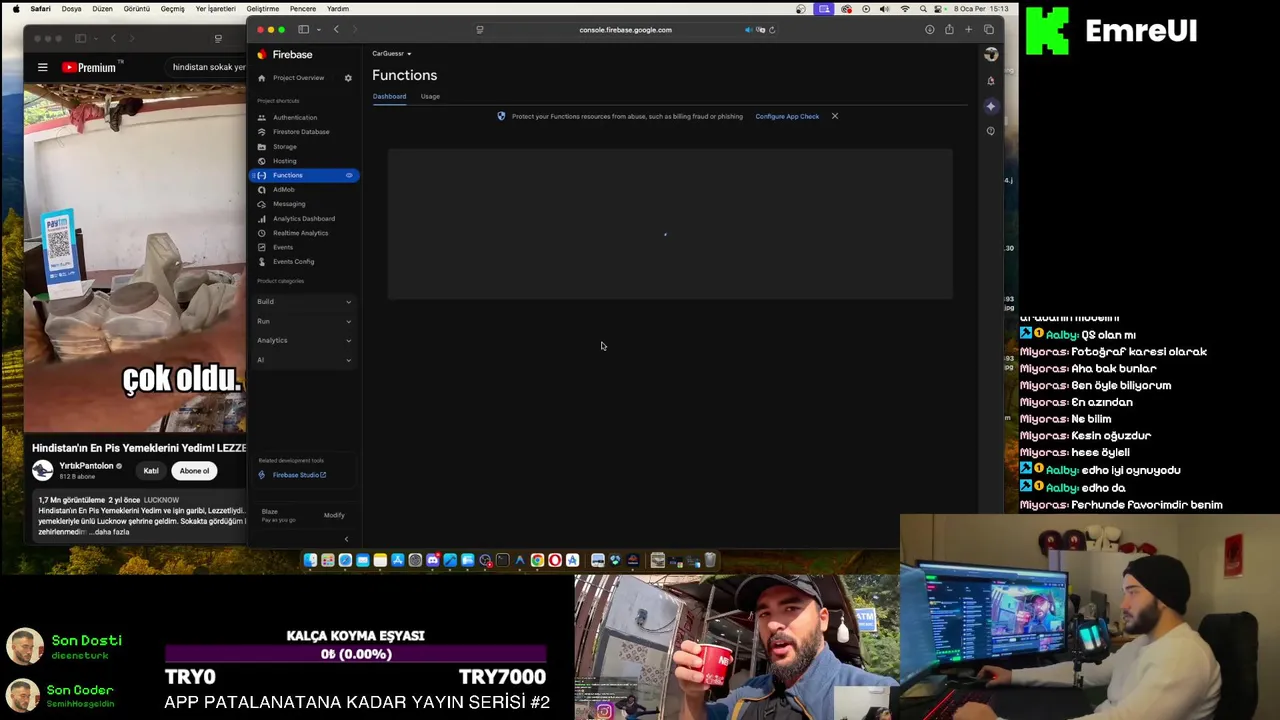Open the Geliştirme menu
1280x720 pixels.
coord(263,9)
